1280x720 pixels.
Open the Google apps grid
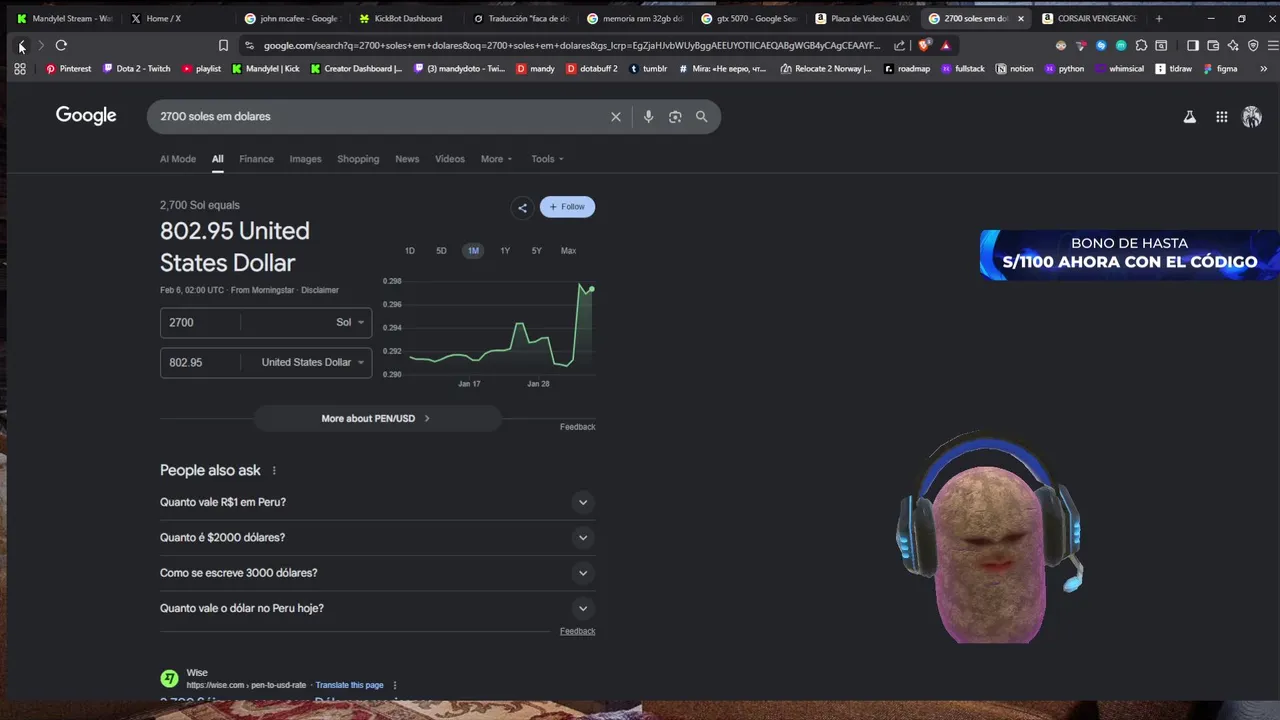click(x=1222, y=117)
